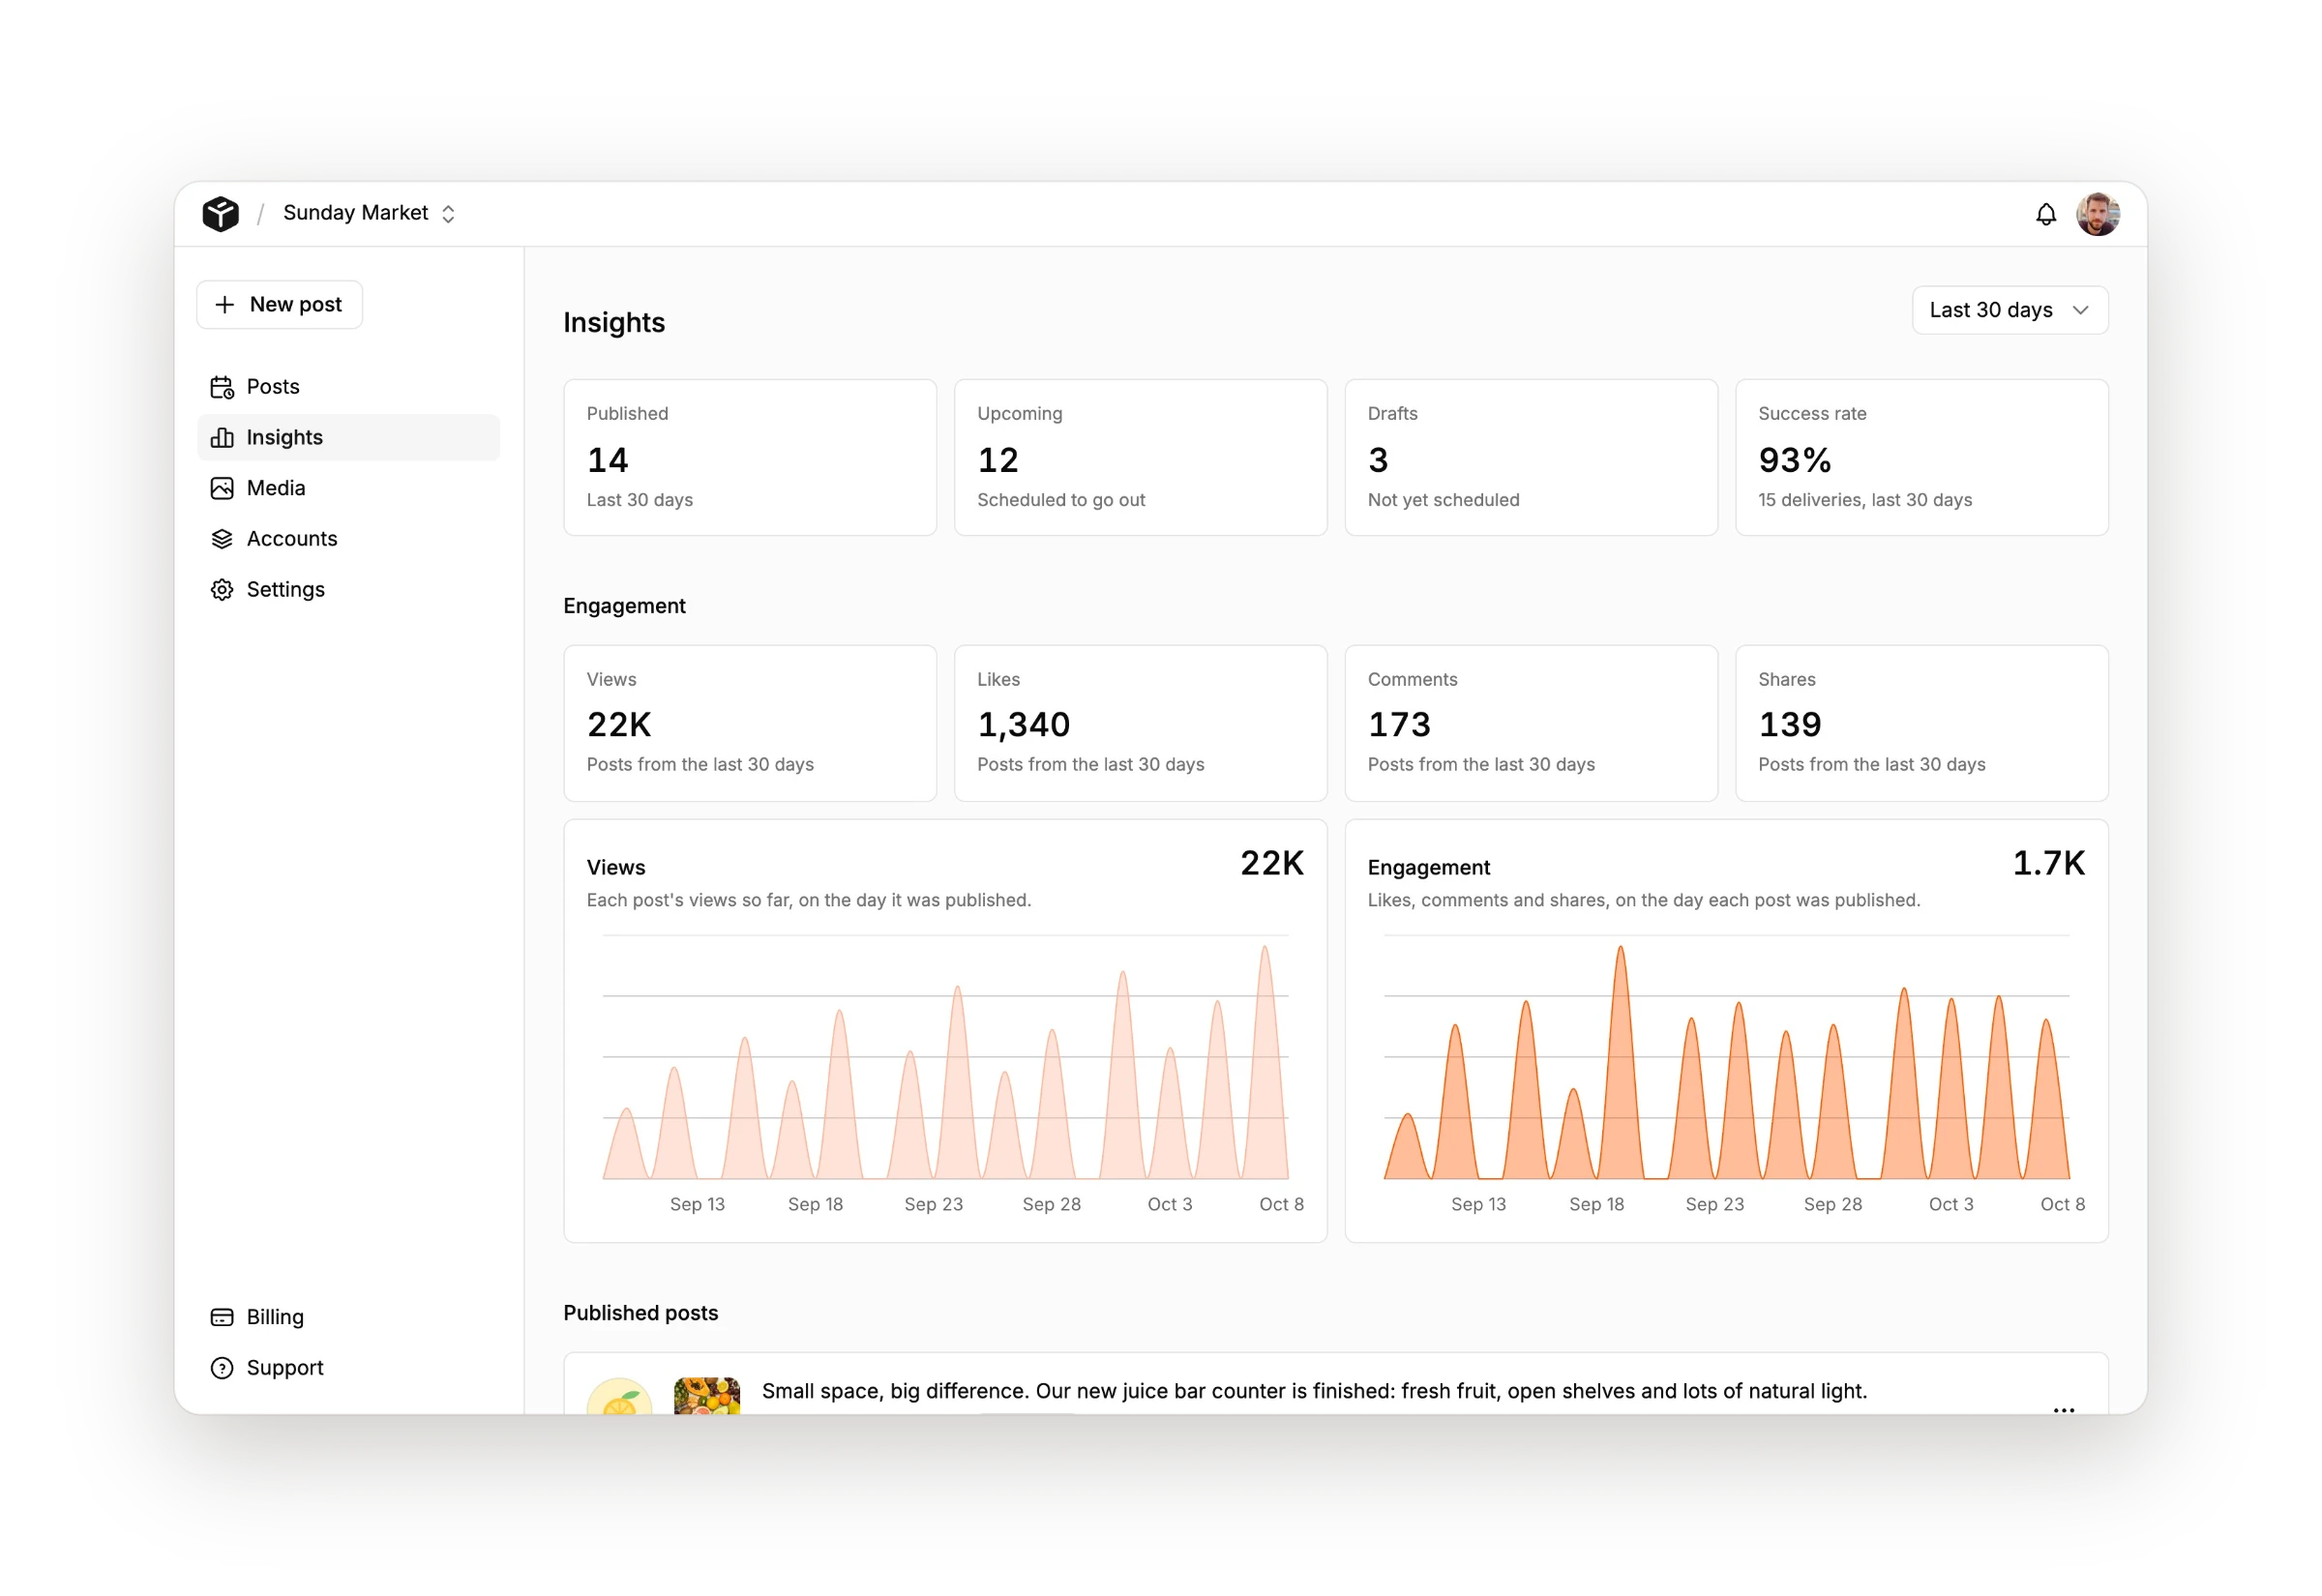Open the Last 30 days dropdown

2009,310
